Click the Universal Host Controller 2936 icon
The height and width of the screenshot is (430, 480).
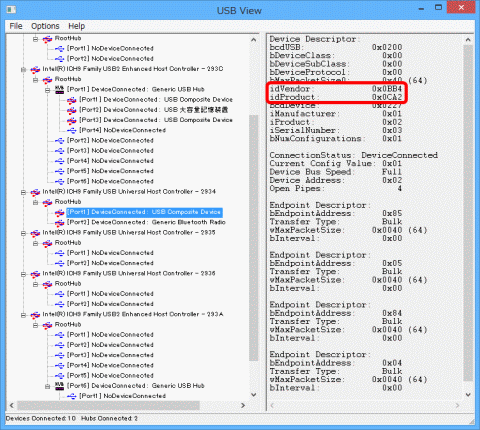(x=35, y=274)
